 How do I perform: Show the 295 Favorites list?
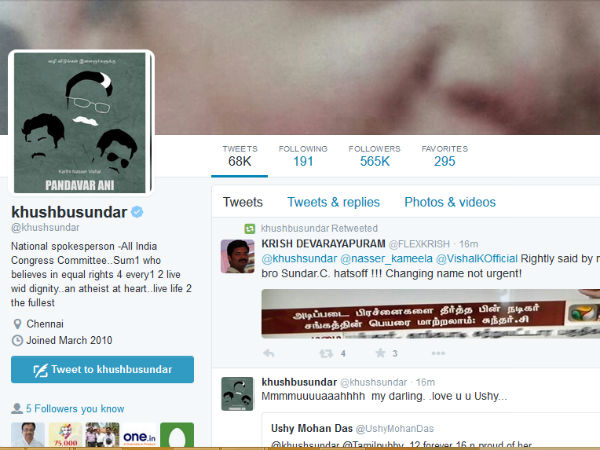click(445, 156)
